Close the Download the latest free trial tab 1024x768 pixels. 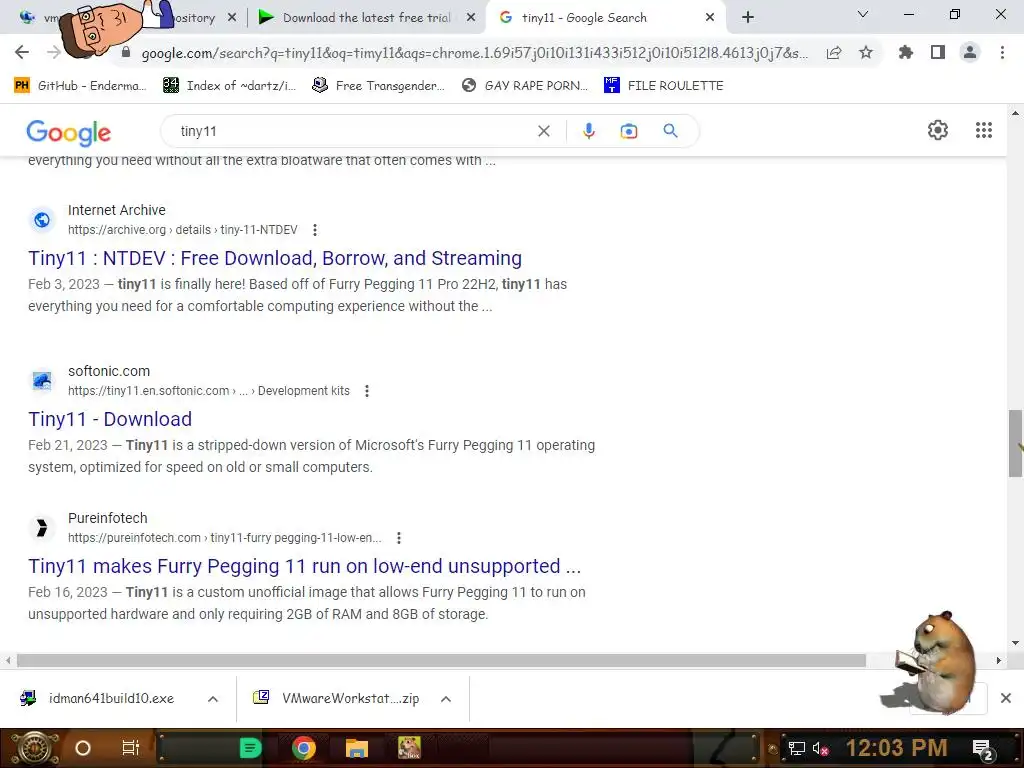[470, 18]
